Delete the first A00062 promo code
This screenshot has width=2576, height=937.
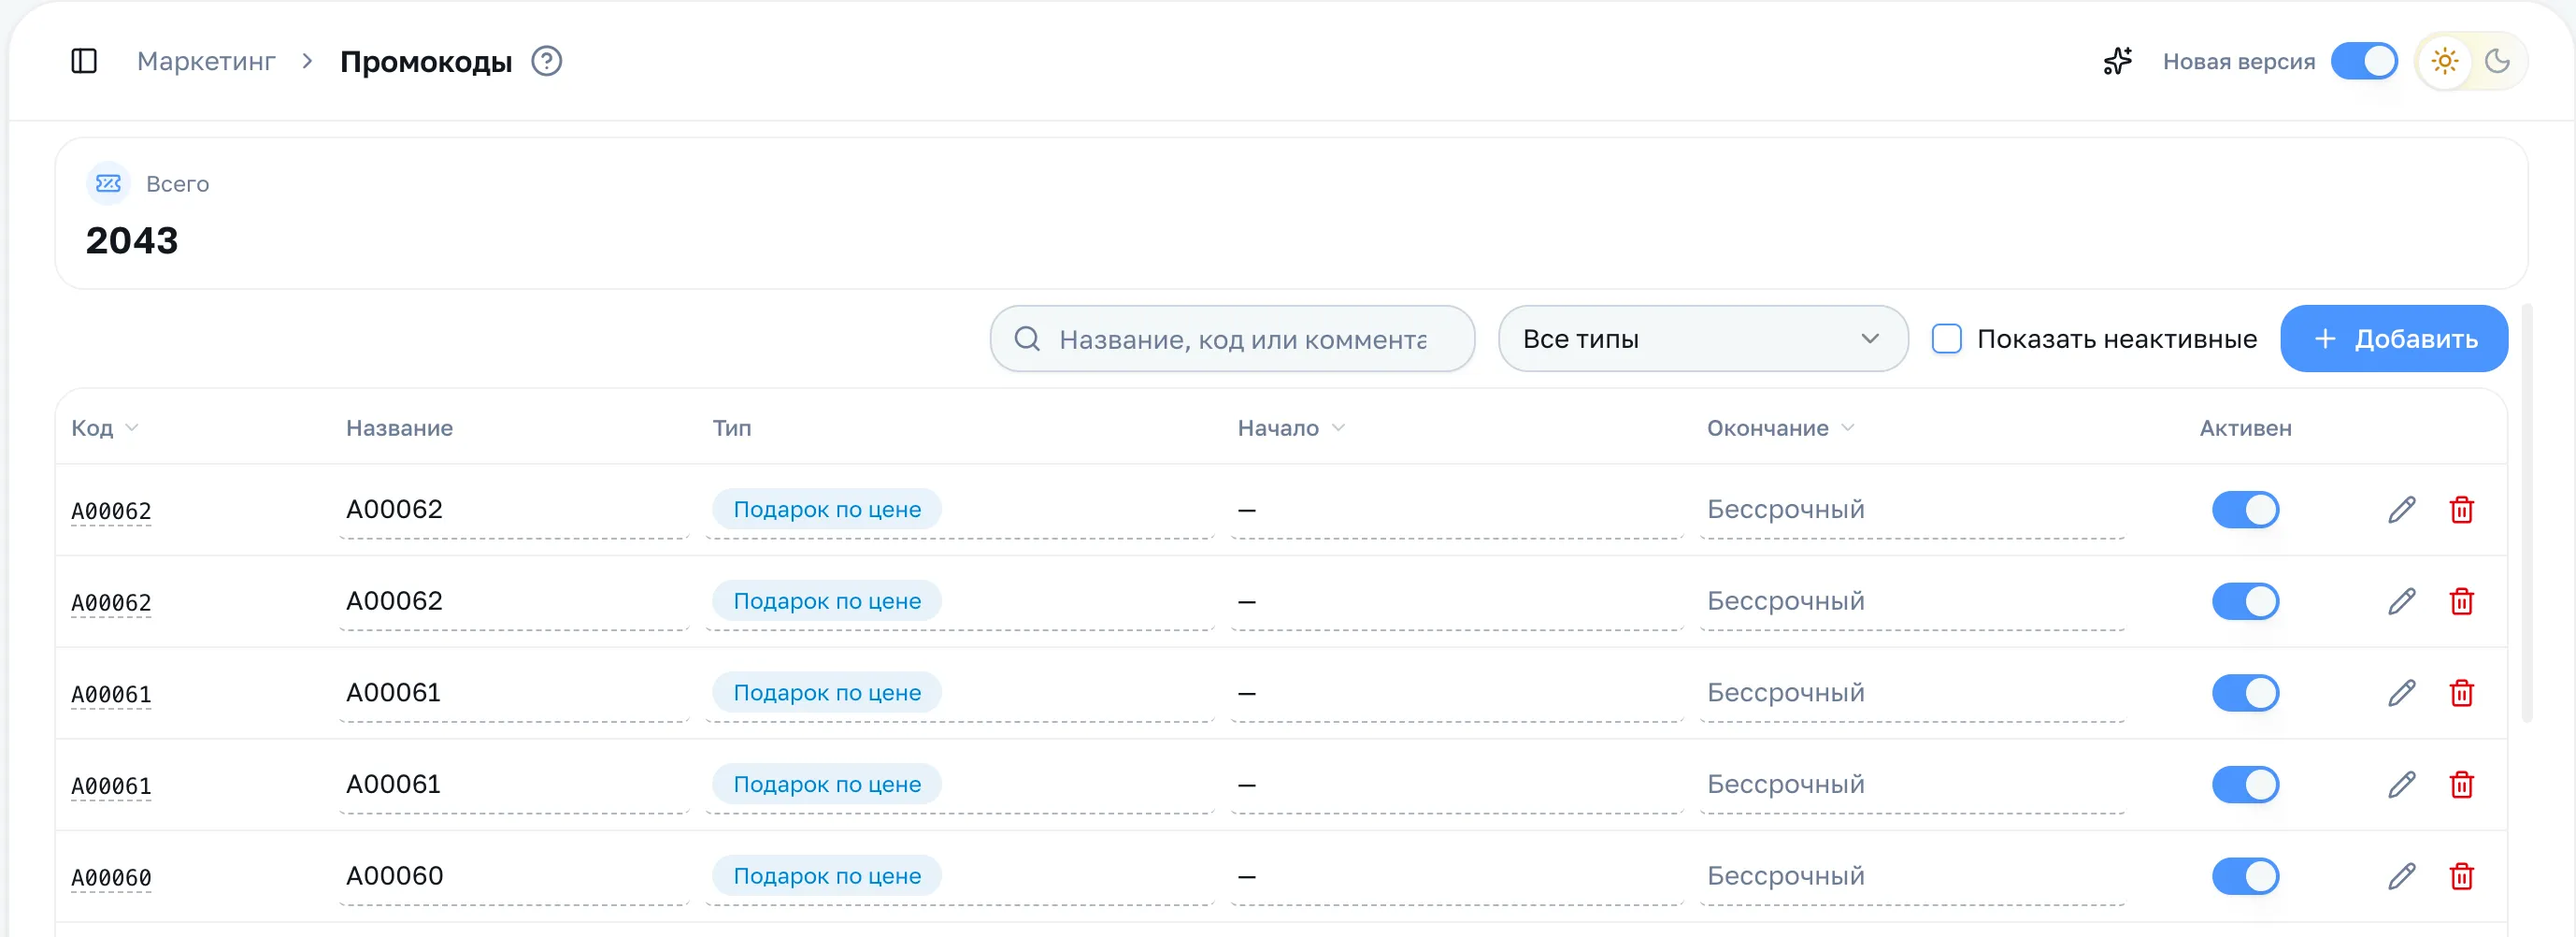tap(2462, 510)
